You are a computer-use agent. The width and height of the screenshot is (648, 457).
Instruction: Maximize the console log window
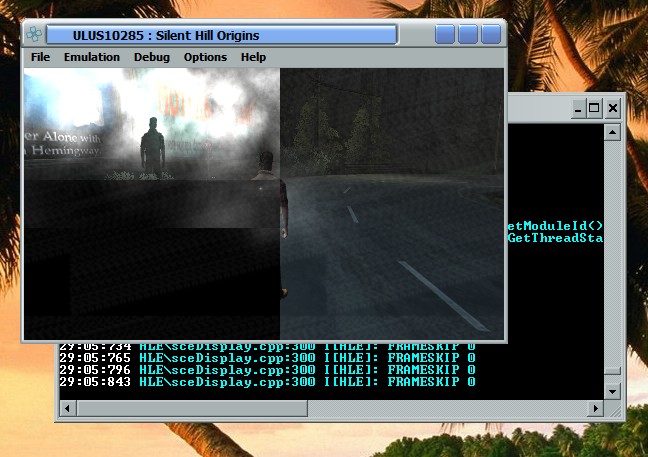point(594,108)
